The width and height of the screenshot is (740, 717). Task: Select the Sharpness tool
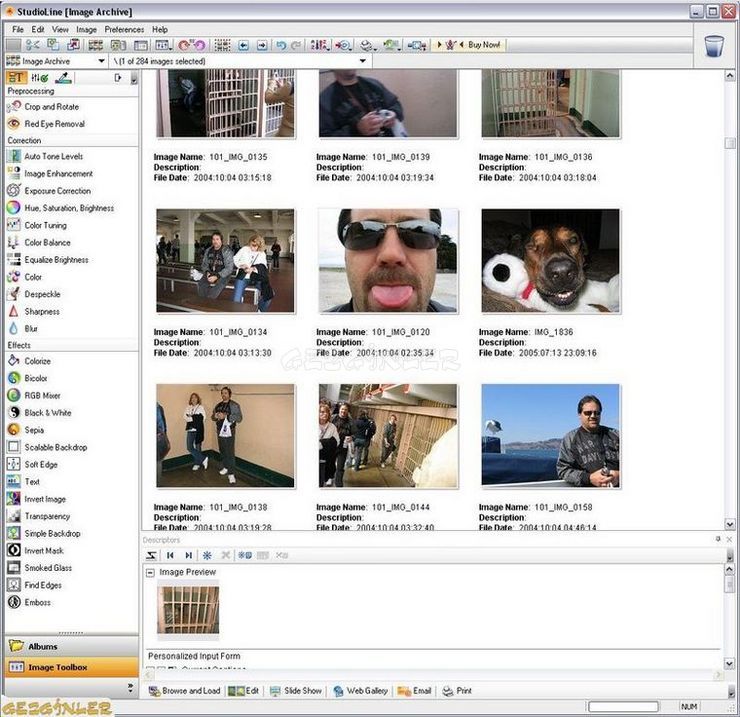34,312
